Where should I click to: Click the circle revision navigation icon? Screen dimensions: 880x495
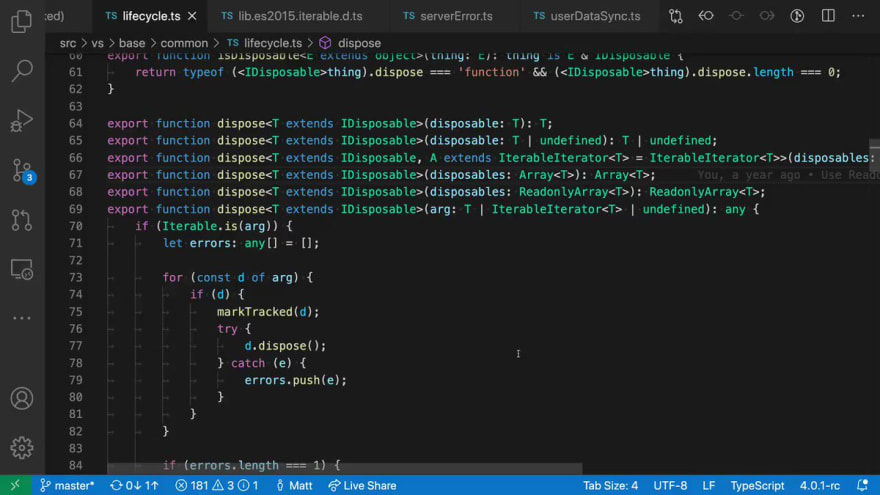[x=736, y=16]
